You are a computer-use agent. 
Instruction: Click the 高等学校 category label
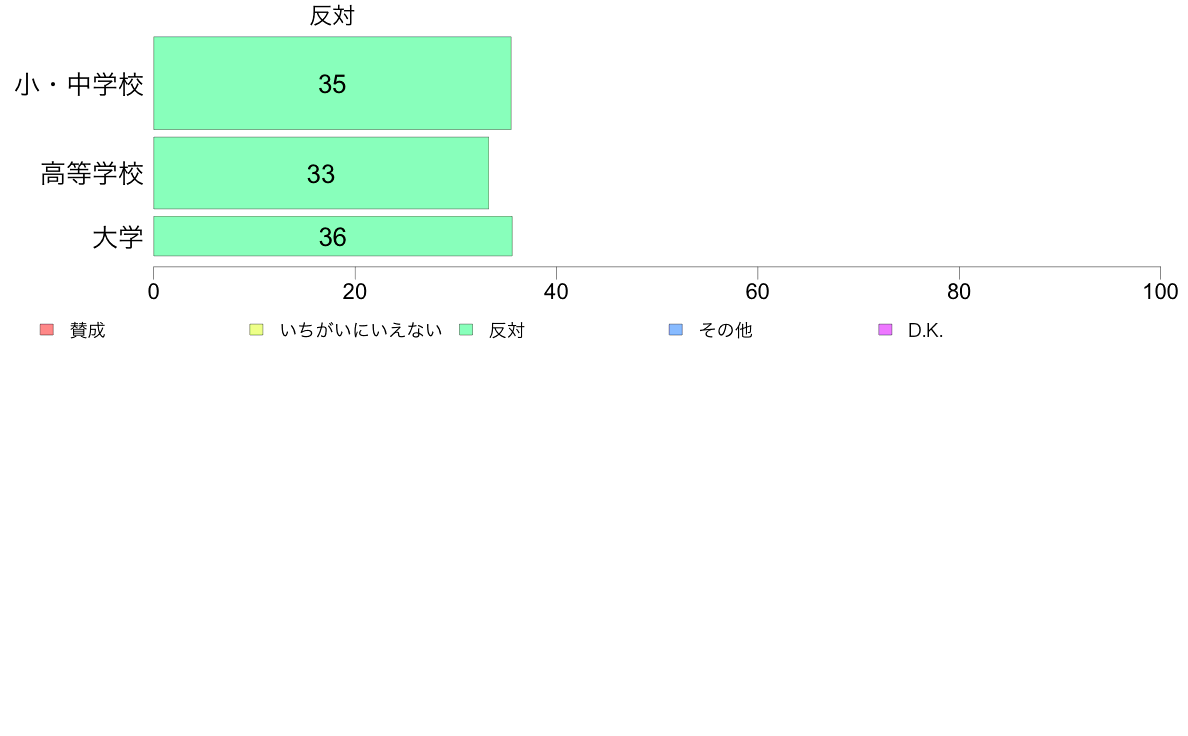coord(92,174)
